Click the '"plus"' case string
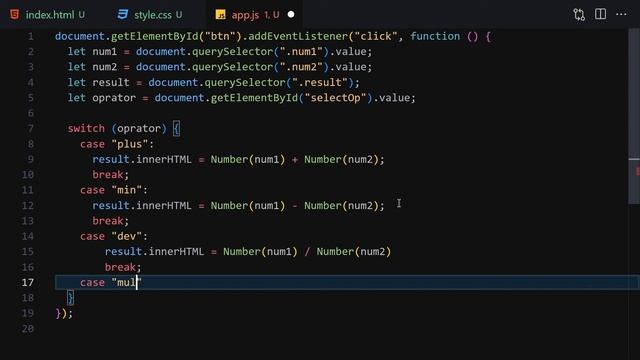 pyautogui.click(x=129, y=144)
